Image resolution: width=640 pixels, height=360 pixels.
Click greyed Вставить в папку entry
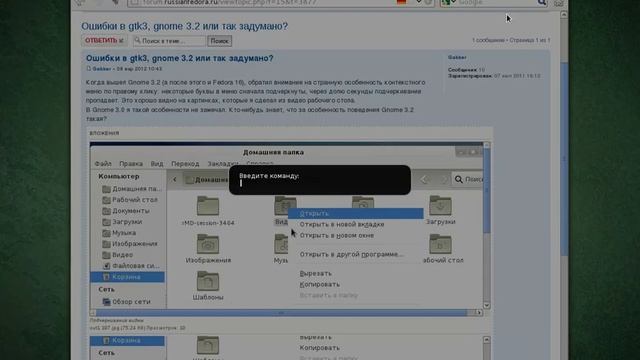point(329,296)
